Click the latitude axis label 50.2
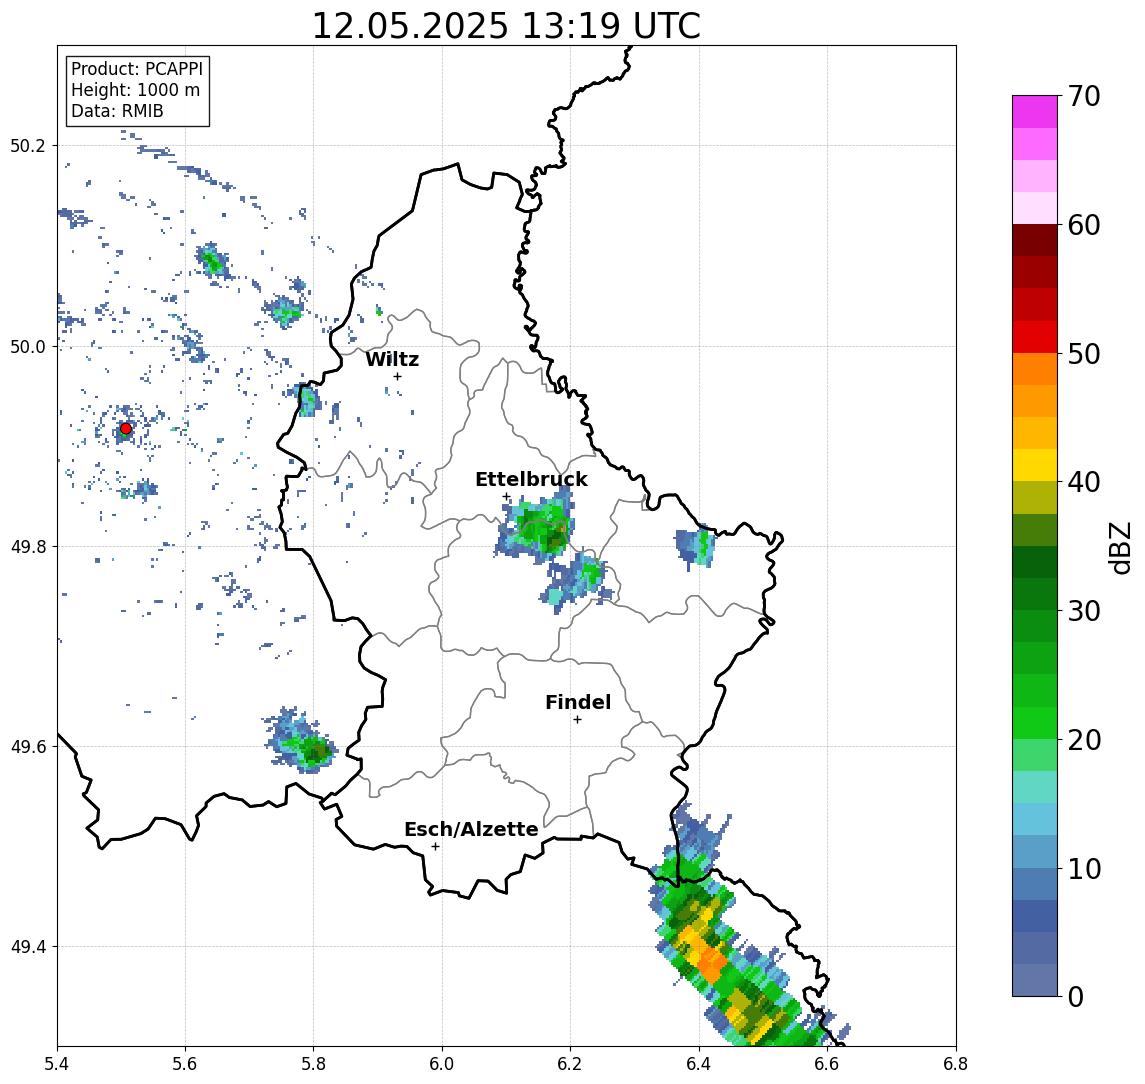 [28, 145]
